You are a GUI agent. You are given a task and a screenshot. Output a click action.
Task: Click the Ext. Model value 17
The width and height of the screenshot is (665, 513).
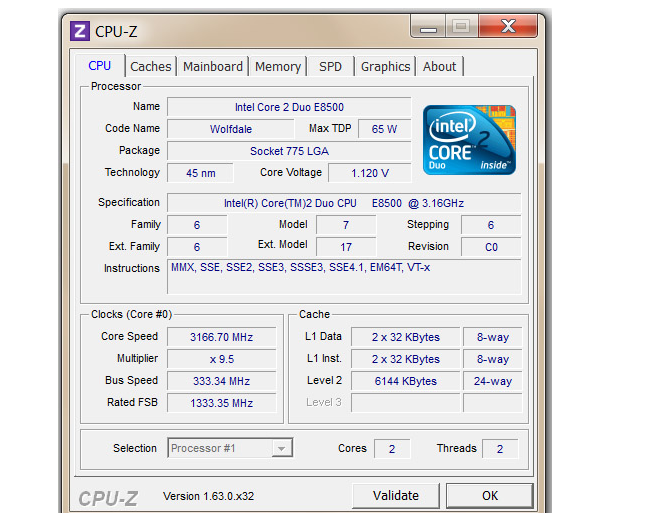click(x=346, y=247)
